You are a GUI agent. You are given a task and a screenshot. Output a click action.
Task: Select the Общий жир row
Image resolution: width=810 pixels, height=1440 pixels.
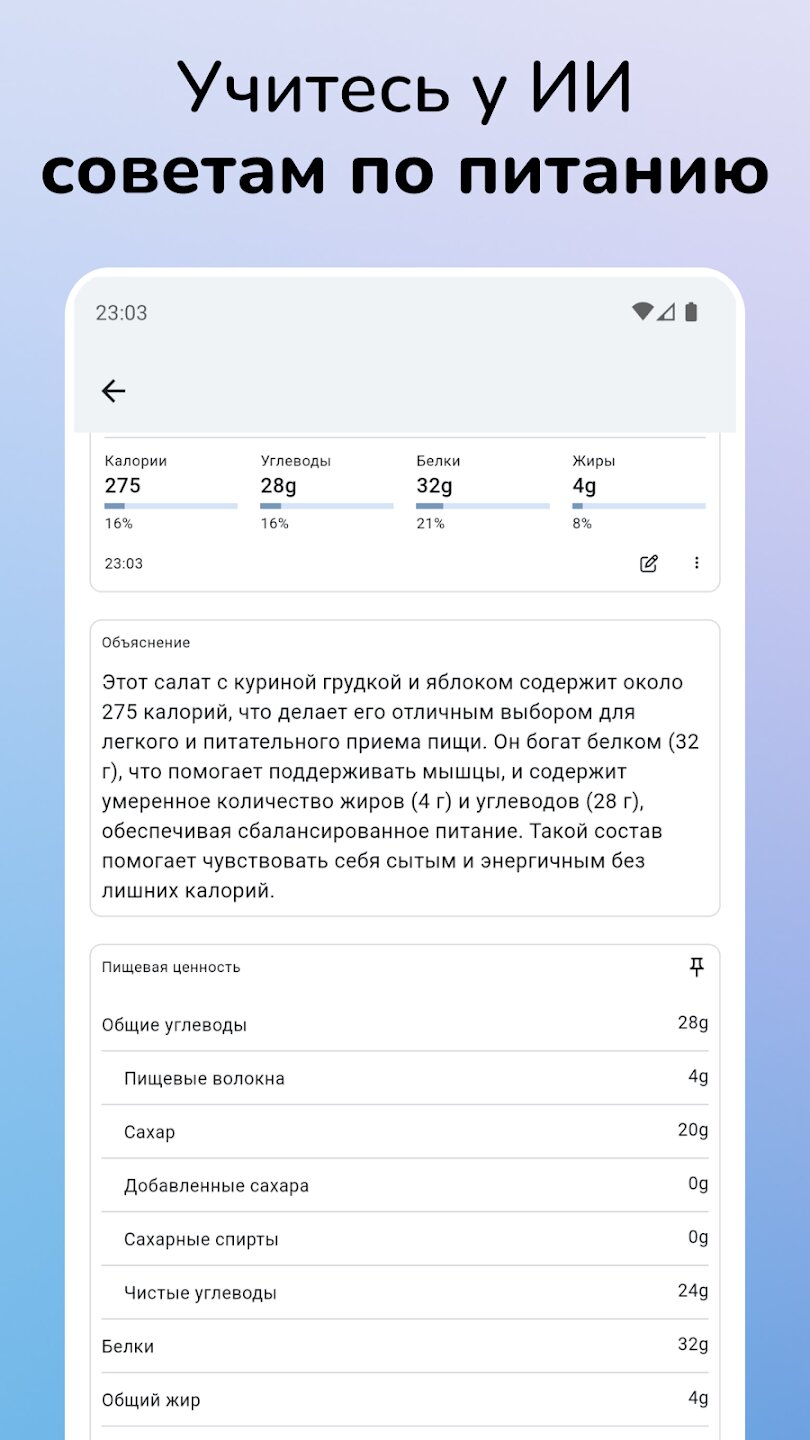[x=405, y=1400]
